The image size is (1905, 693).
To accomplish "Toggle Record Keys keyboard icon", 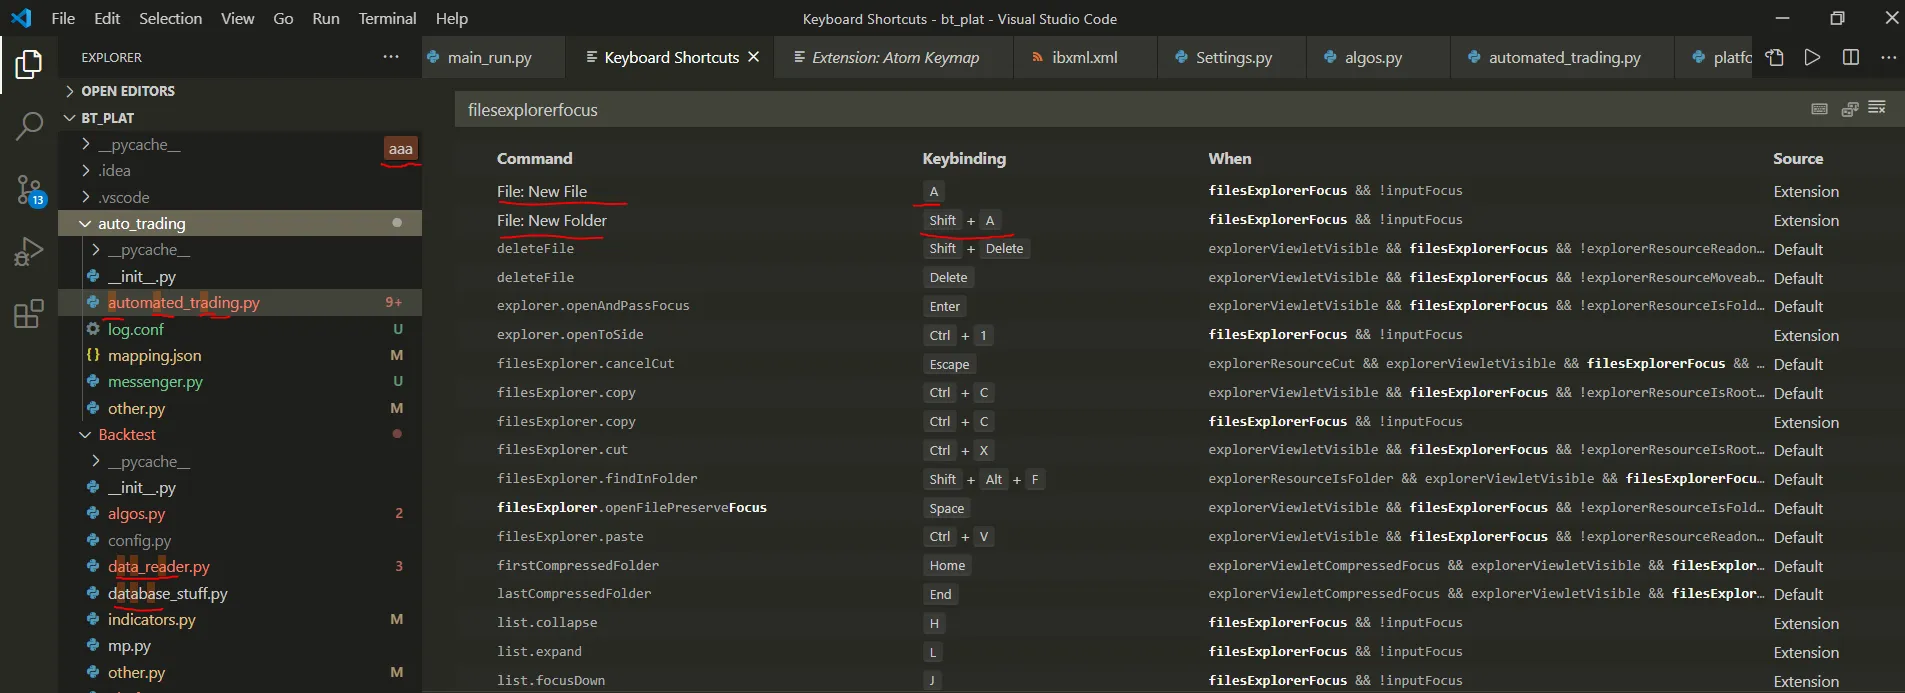I will [x=1820, y=109].
